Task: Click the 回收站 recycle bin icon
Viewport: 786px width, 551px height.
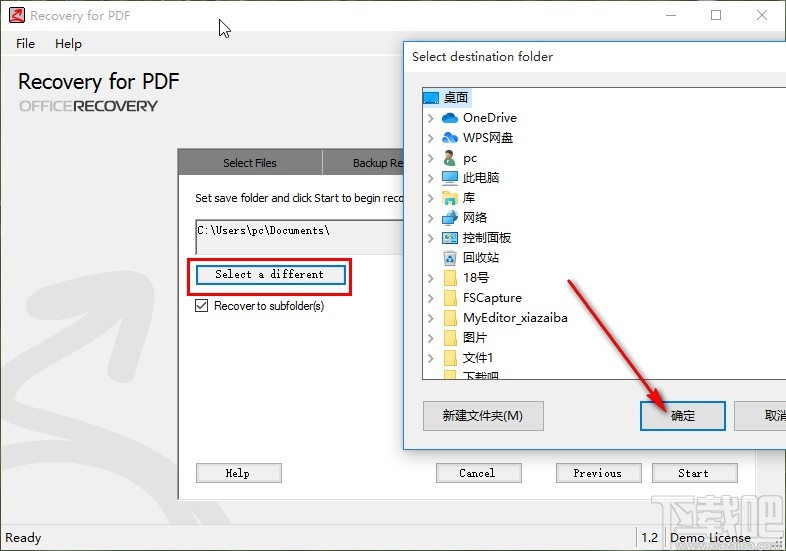Action: pyautogui.click(x=450, y=258)
